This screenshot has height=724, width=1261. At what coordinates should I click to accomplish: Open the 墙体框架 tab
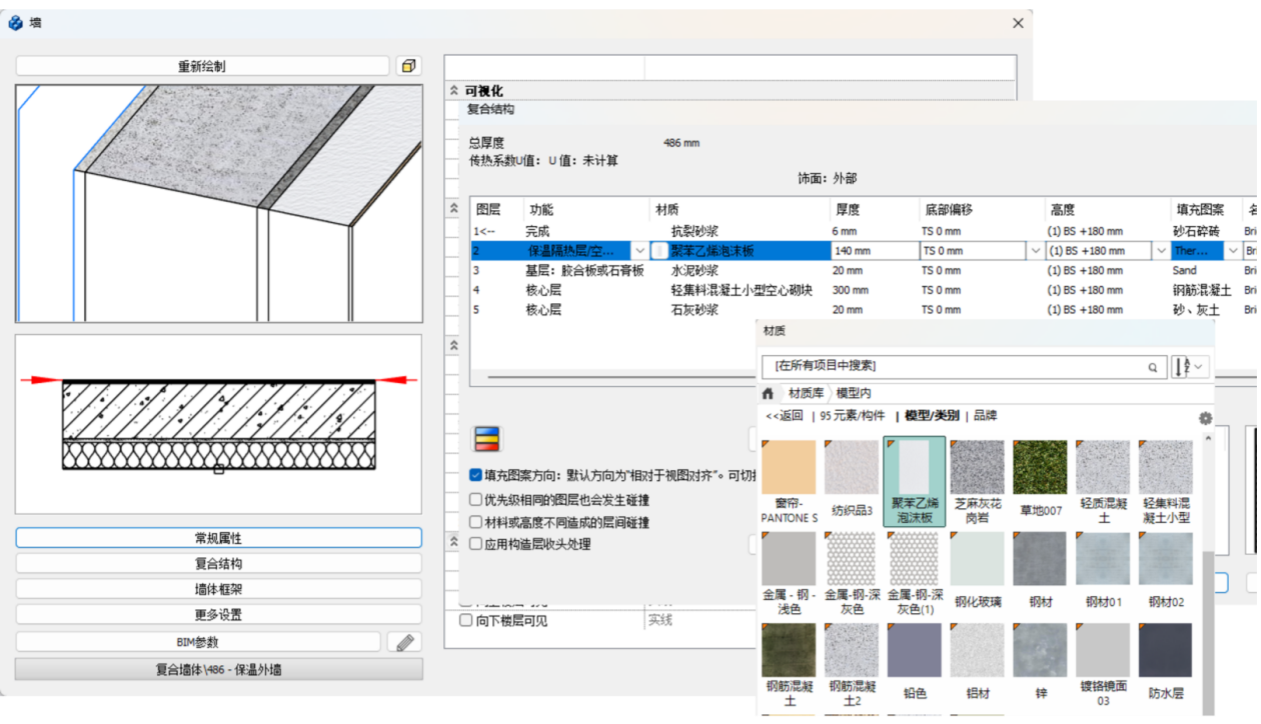pos(218,589)
